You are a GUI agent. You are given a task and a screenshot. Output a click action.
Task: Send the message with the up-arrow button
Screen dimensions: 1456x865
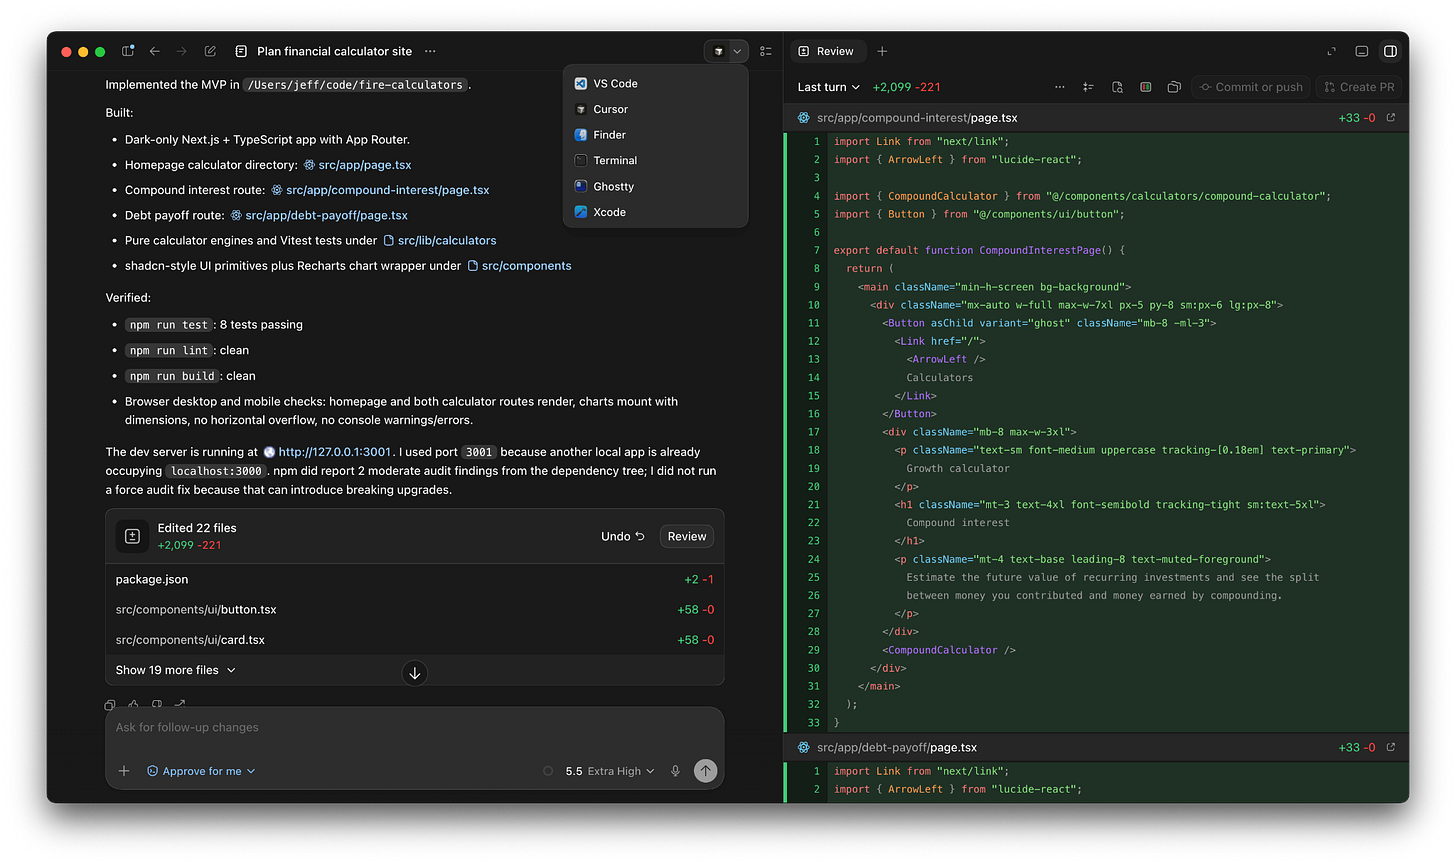pos(706,770)
